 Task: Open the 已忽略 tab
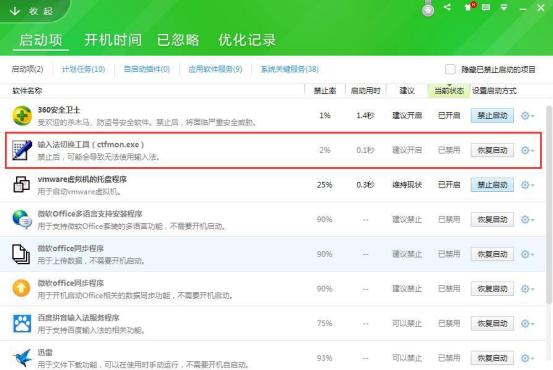[x=178, y=40]
